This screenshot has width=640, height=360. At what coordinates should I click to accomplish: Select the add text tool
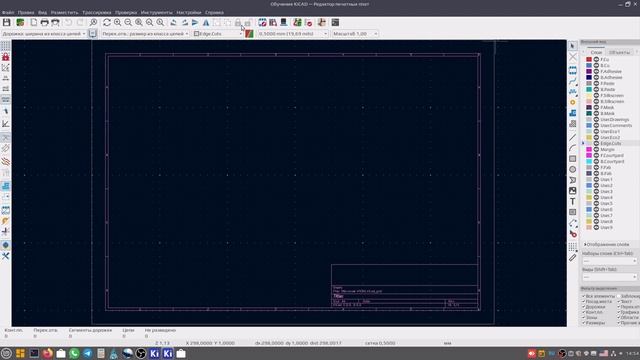pyautogui.click(x=573, y=202)
